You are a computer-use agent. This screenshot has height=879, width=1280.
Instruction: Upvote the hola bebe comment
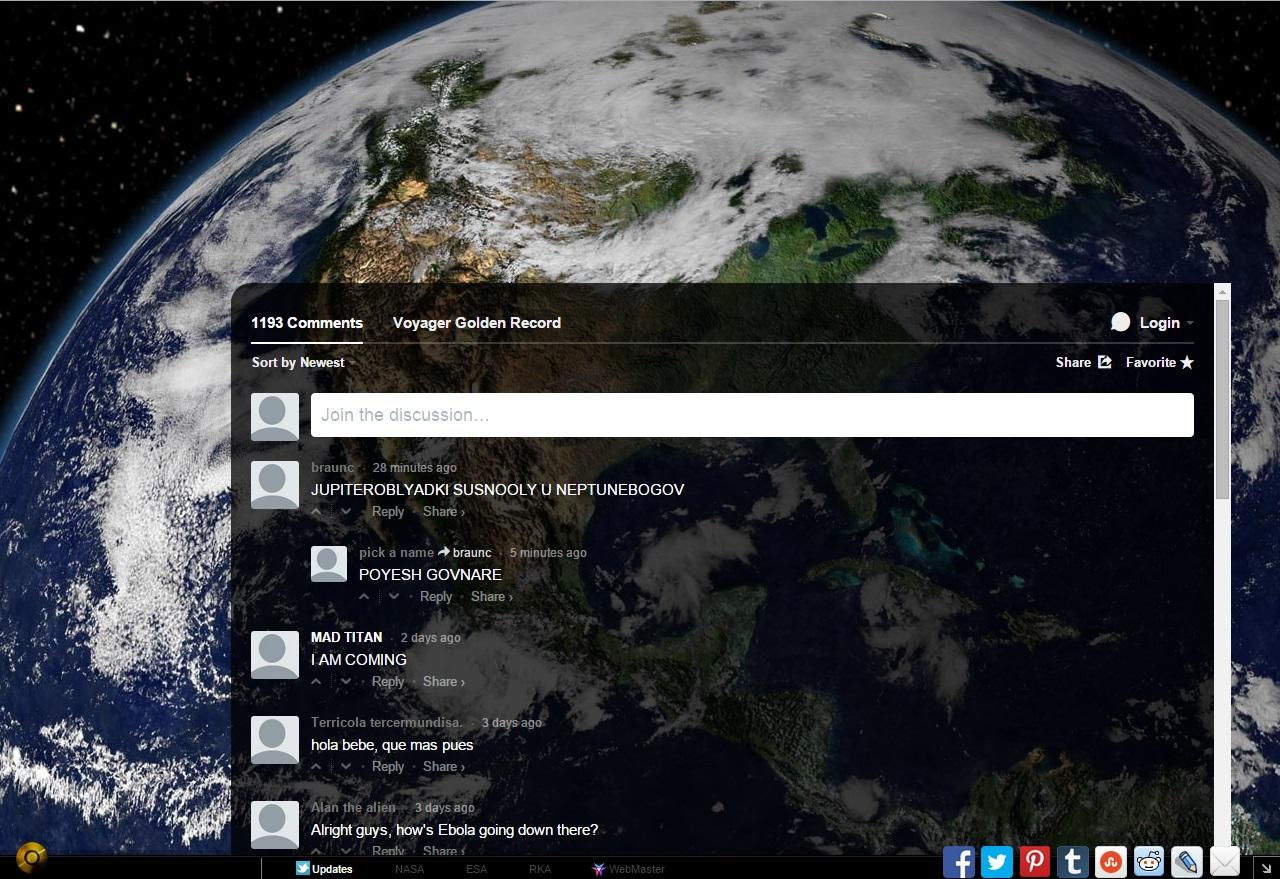coord(317,766)
